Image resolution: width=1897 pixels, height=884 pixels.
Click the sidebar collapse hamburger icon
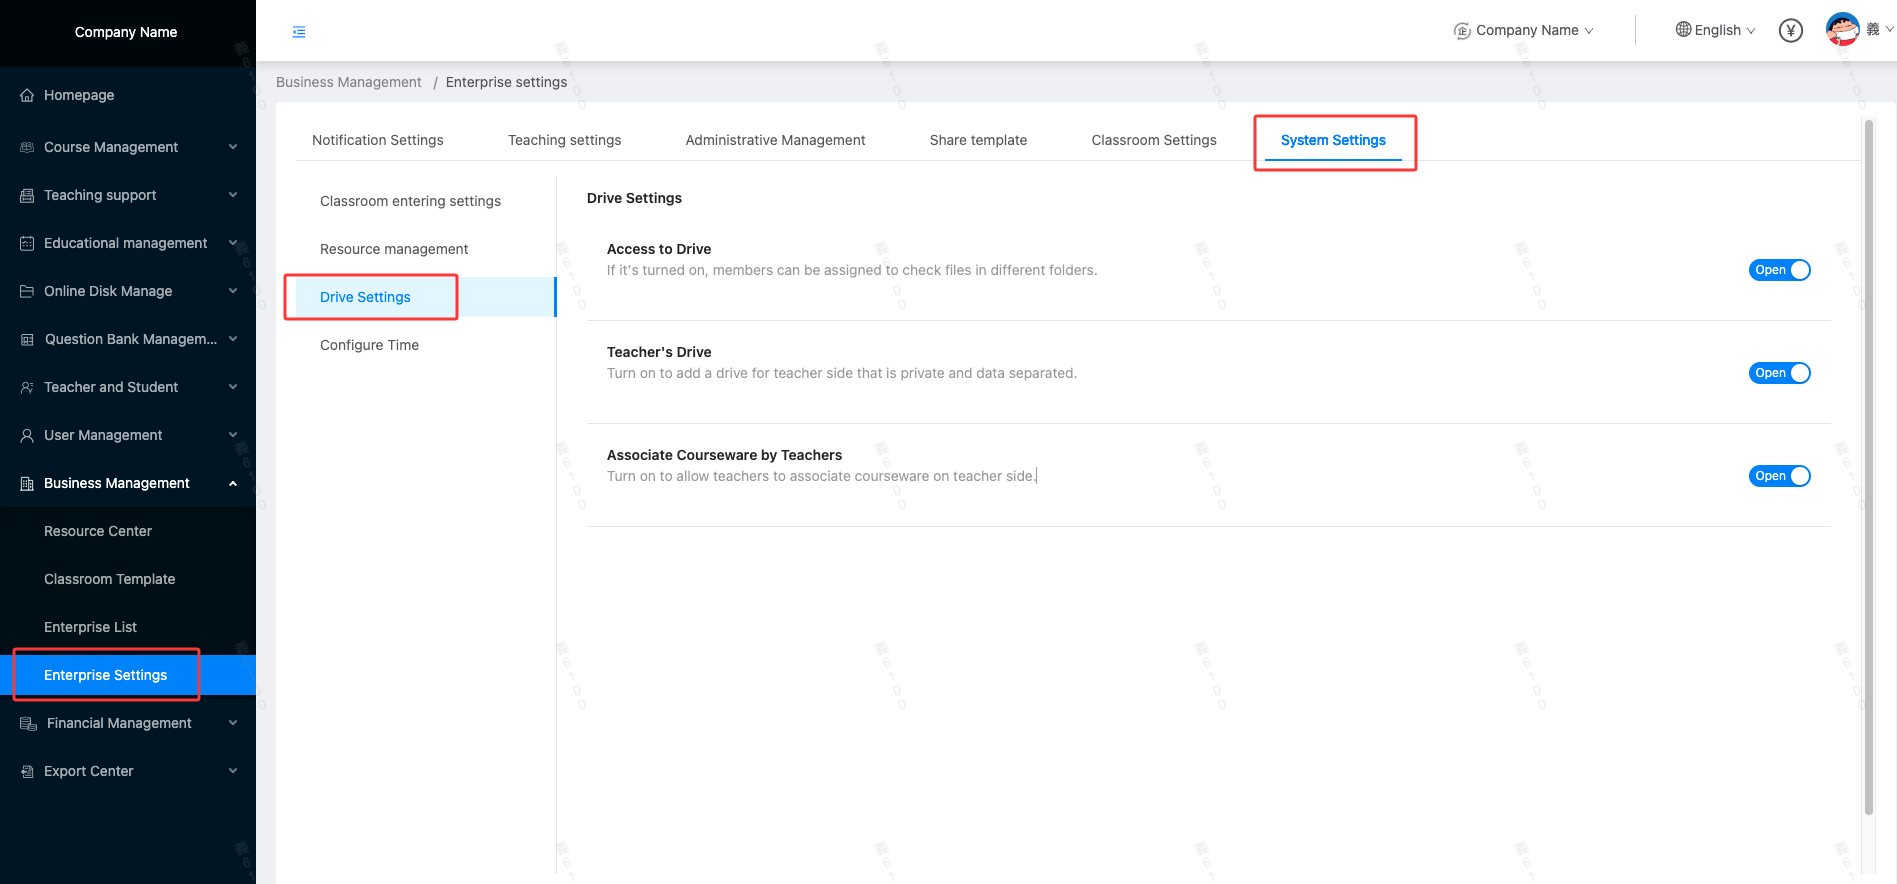[x=299, y=32]
